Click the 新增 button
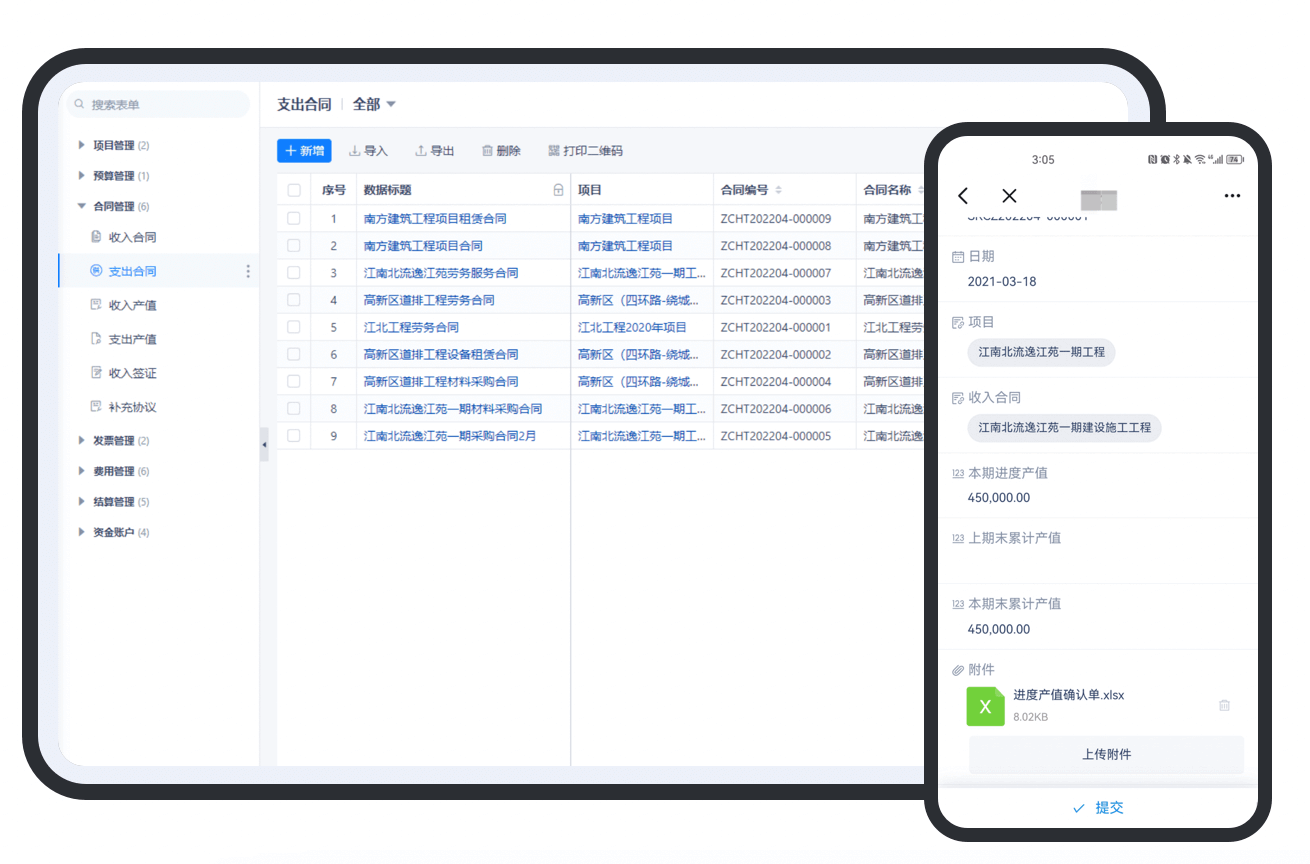 [x=304, y=151]
